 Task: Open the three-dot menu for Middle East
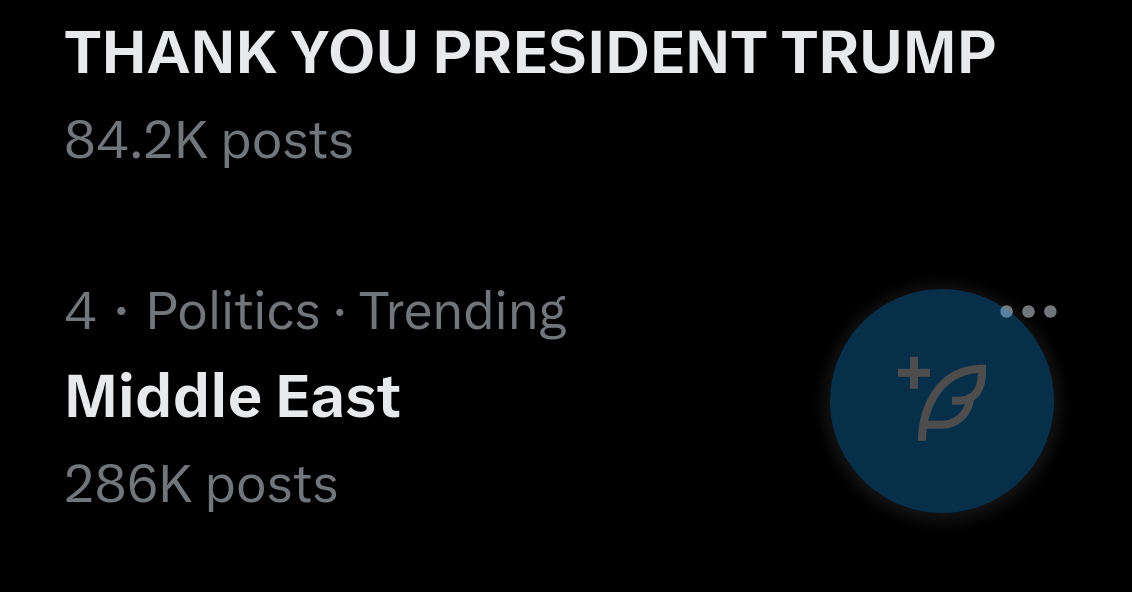click(x=1028, y=311)
